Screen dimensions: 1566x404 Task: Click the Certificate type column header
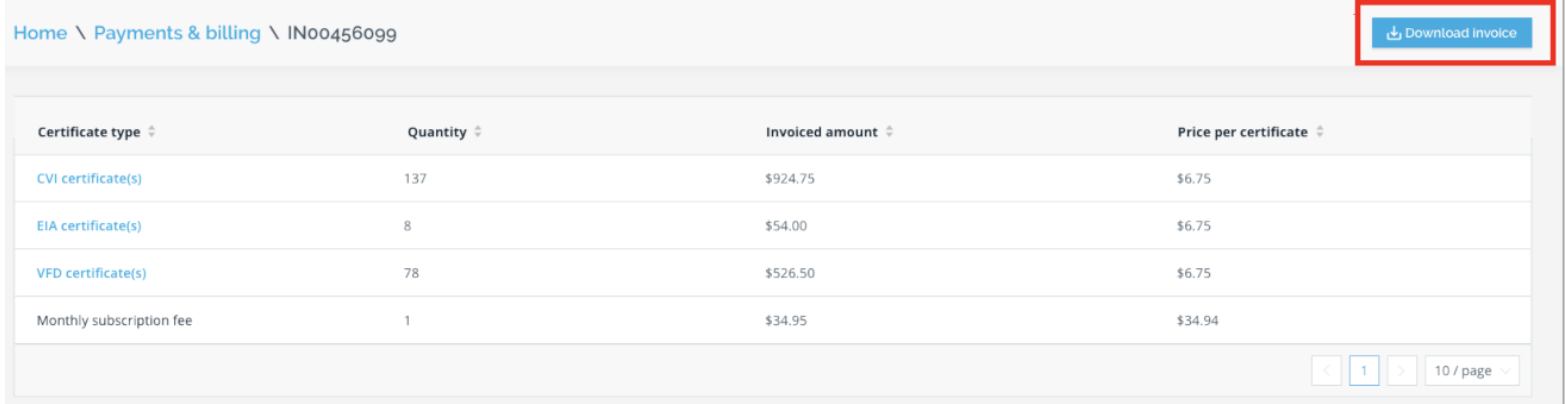tap(90, 132)
